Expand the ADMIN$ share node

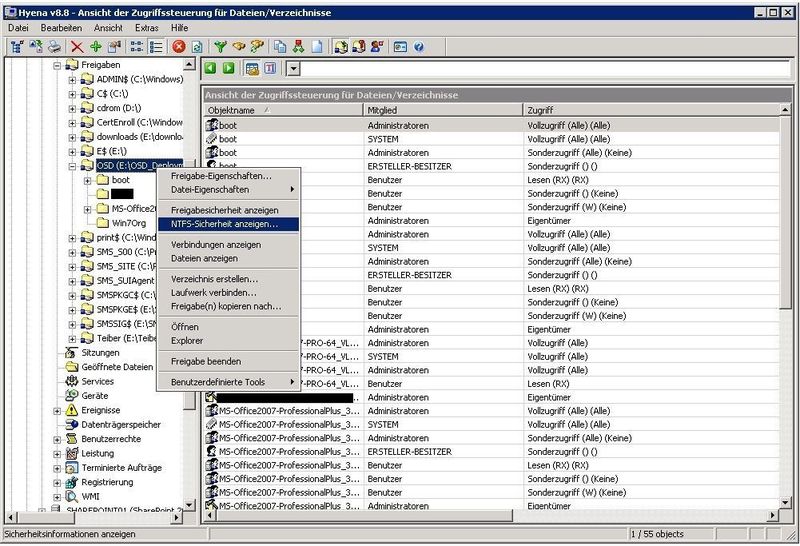[x=72, y=80]
